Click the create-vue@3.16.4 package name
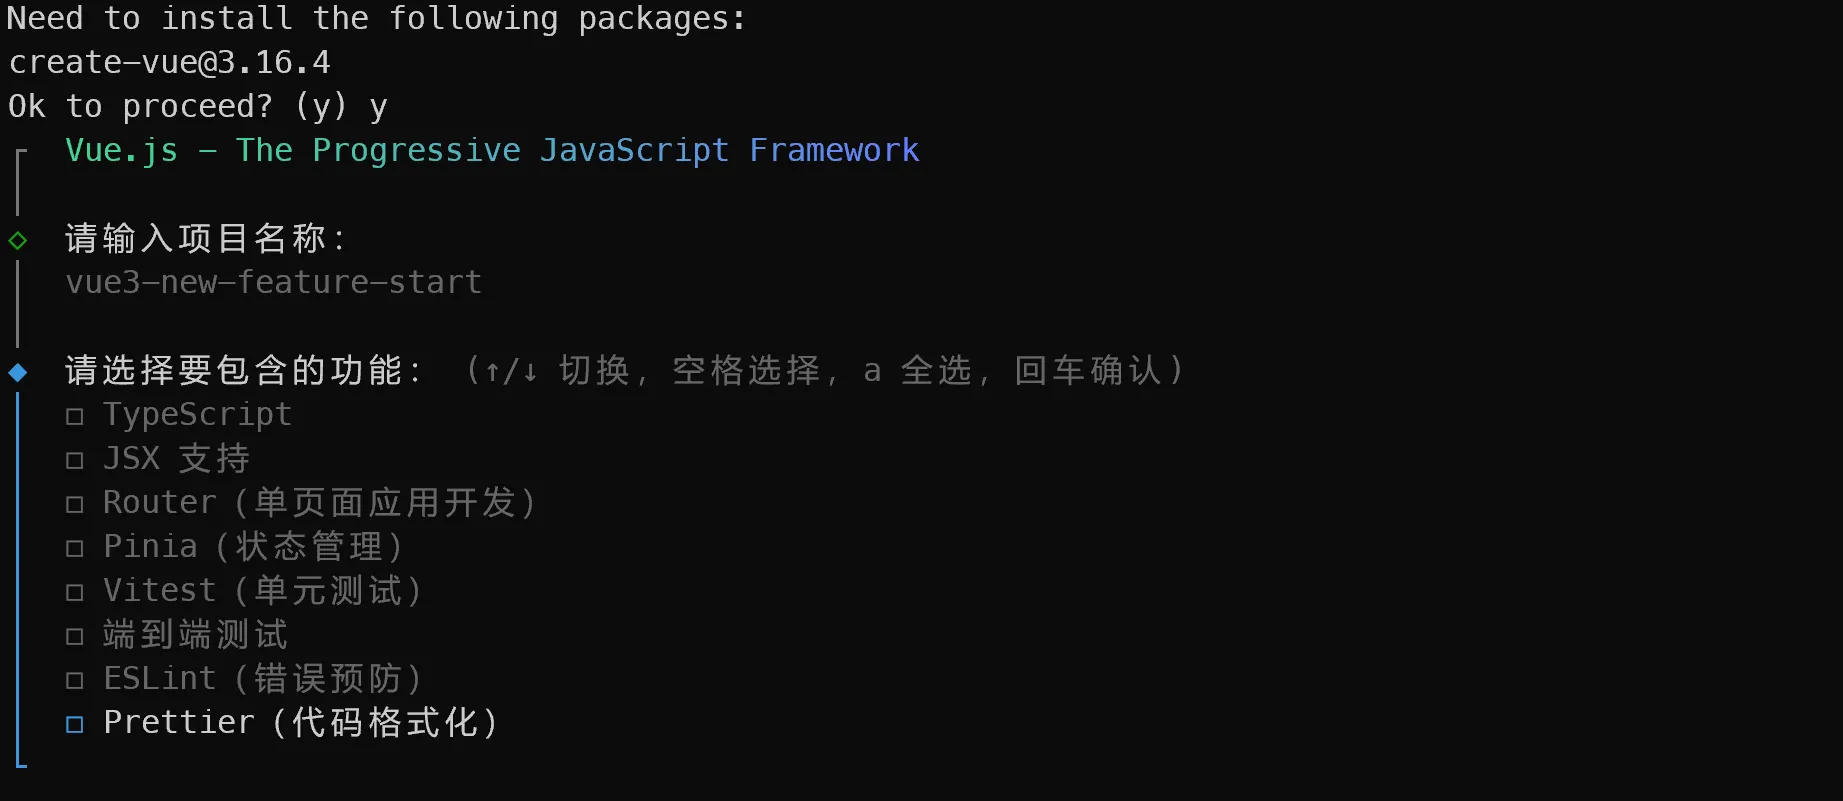The width and height of the screenshot is (1843, 801). [169, 63]
